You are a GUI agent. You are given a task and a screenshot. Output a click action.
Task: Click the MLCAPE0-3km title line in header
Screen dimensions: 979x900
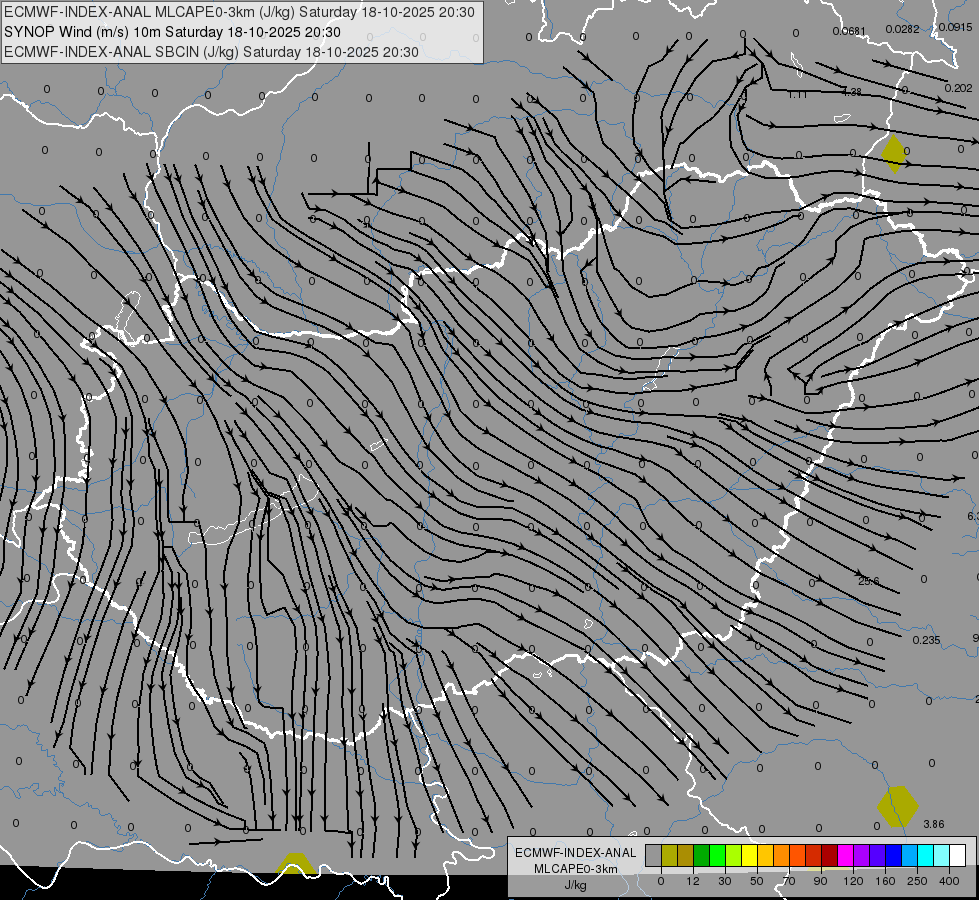pyautogui.click(x=239, y=12)
